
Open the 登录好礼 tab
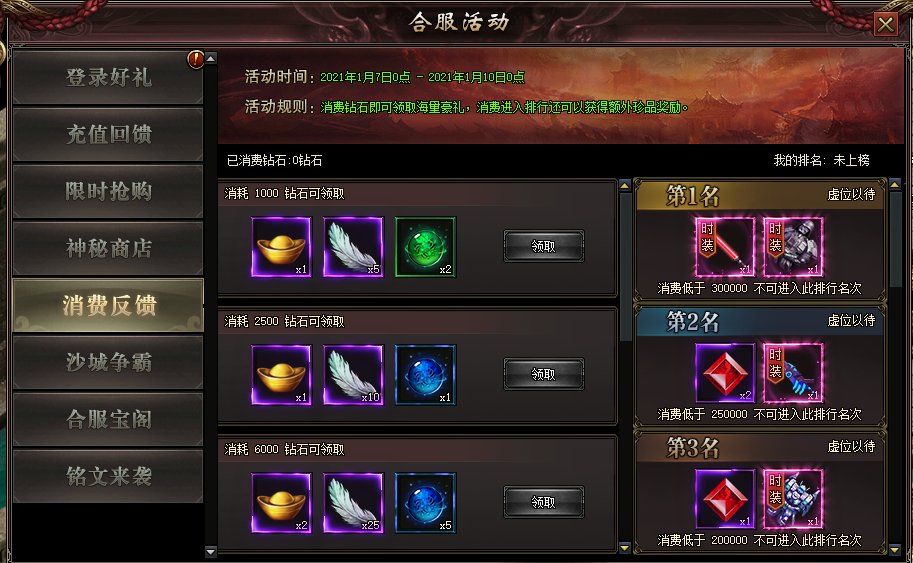(x=108, y=77)
